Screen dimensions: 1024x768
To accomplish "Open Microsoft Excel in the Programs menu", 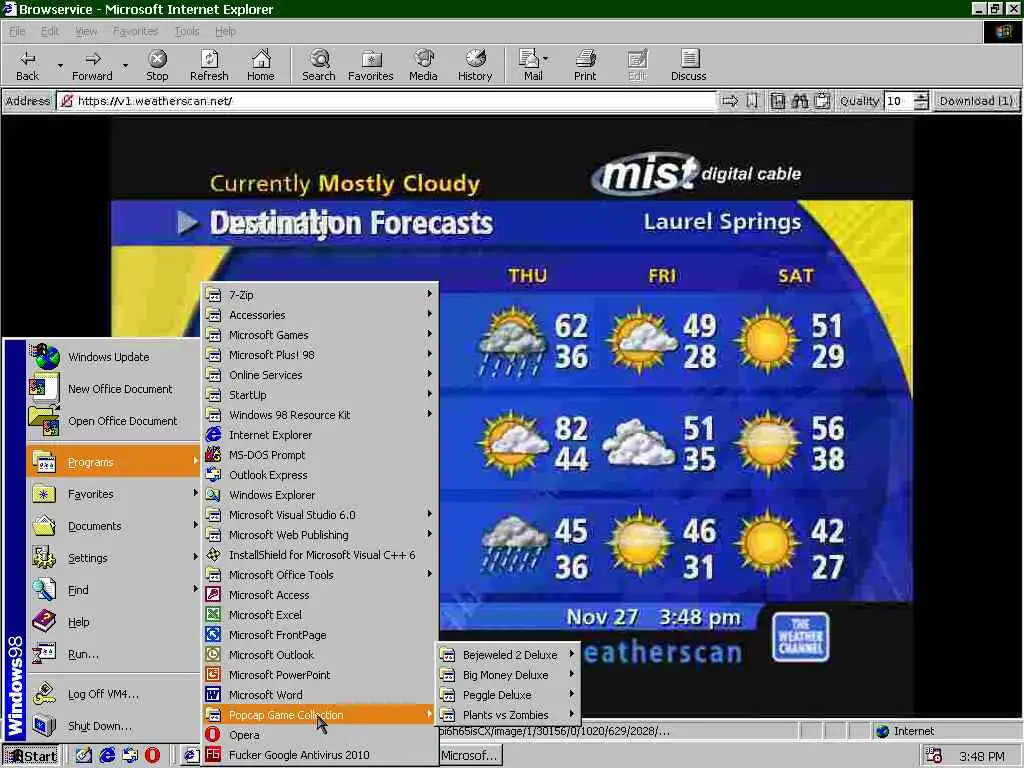I will point(320,615).
